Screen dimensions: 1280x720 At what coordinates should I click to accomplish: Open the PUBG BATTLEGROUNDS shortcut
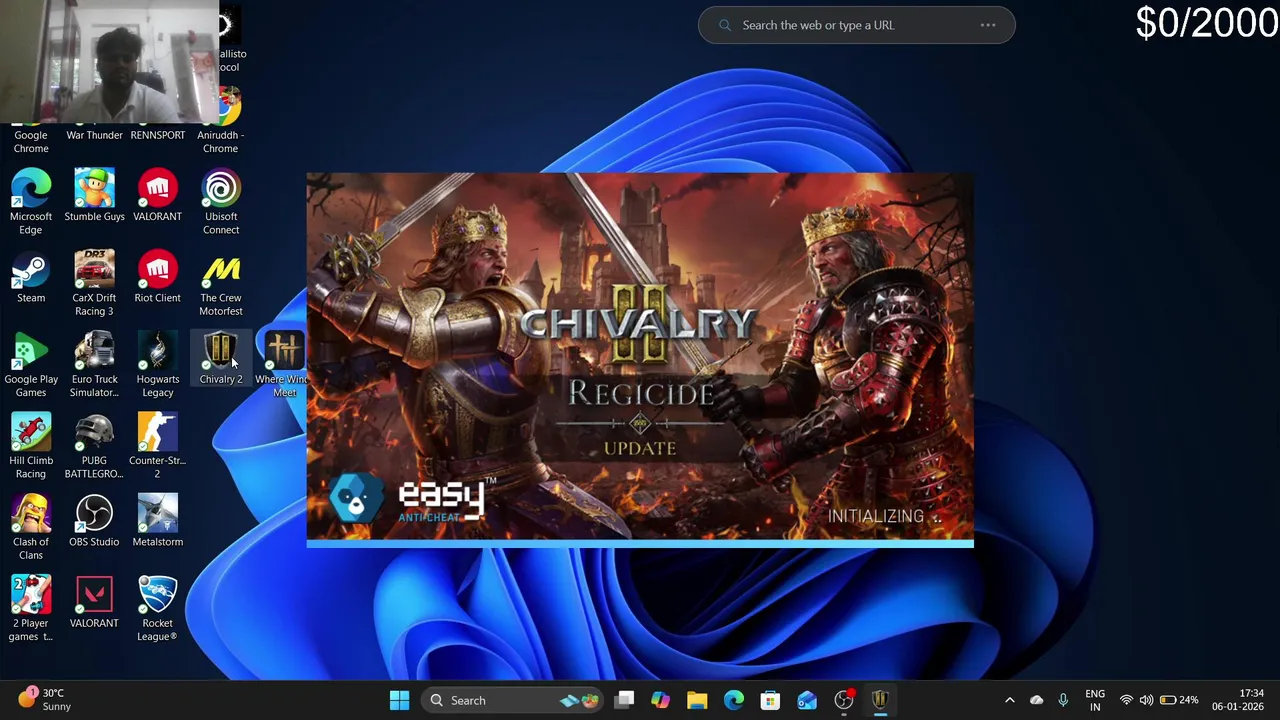click(x=94, y=446)
